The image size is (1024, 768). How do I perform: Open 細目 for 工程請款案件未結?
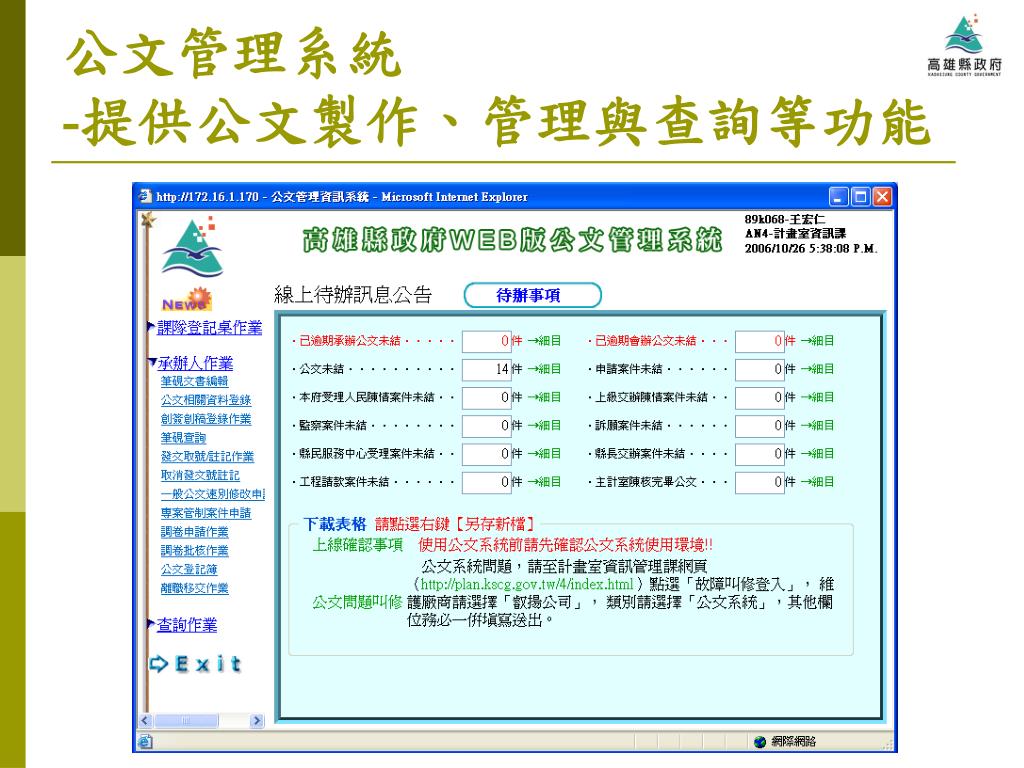(x=544, y=482)
